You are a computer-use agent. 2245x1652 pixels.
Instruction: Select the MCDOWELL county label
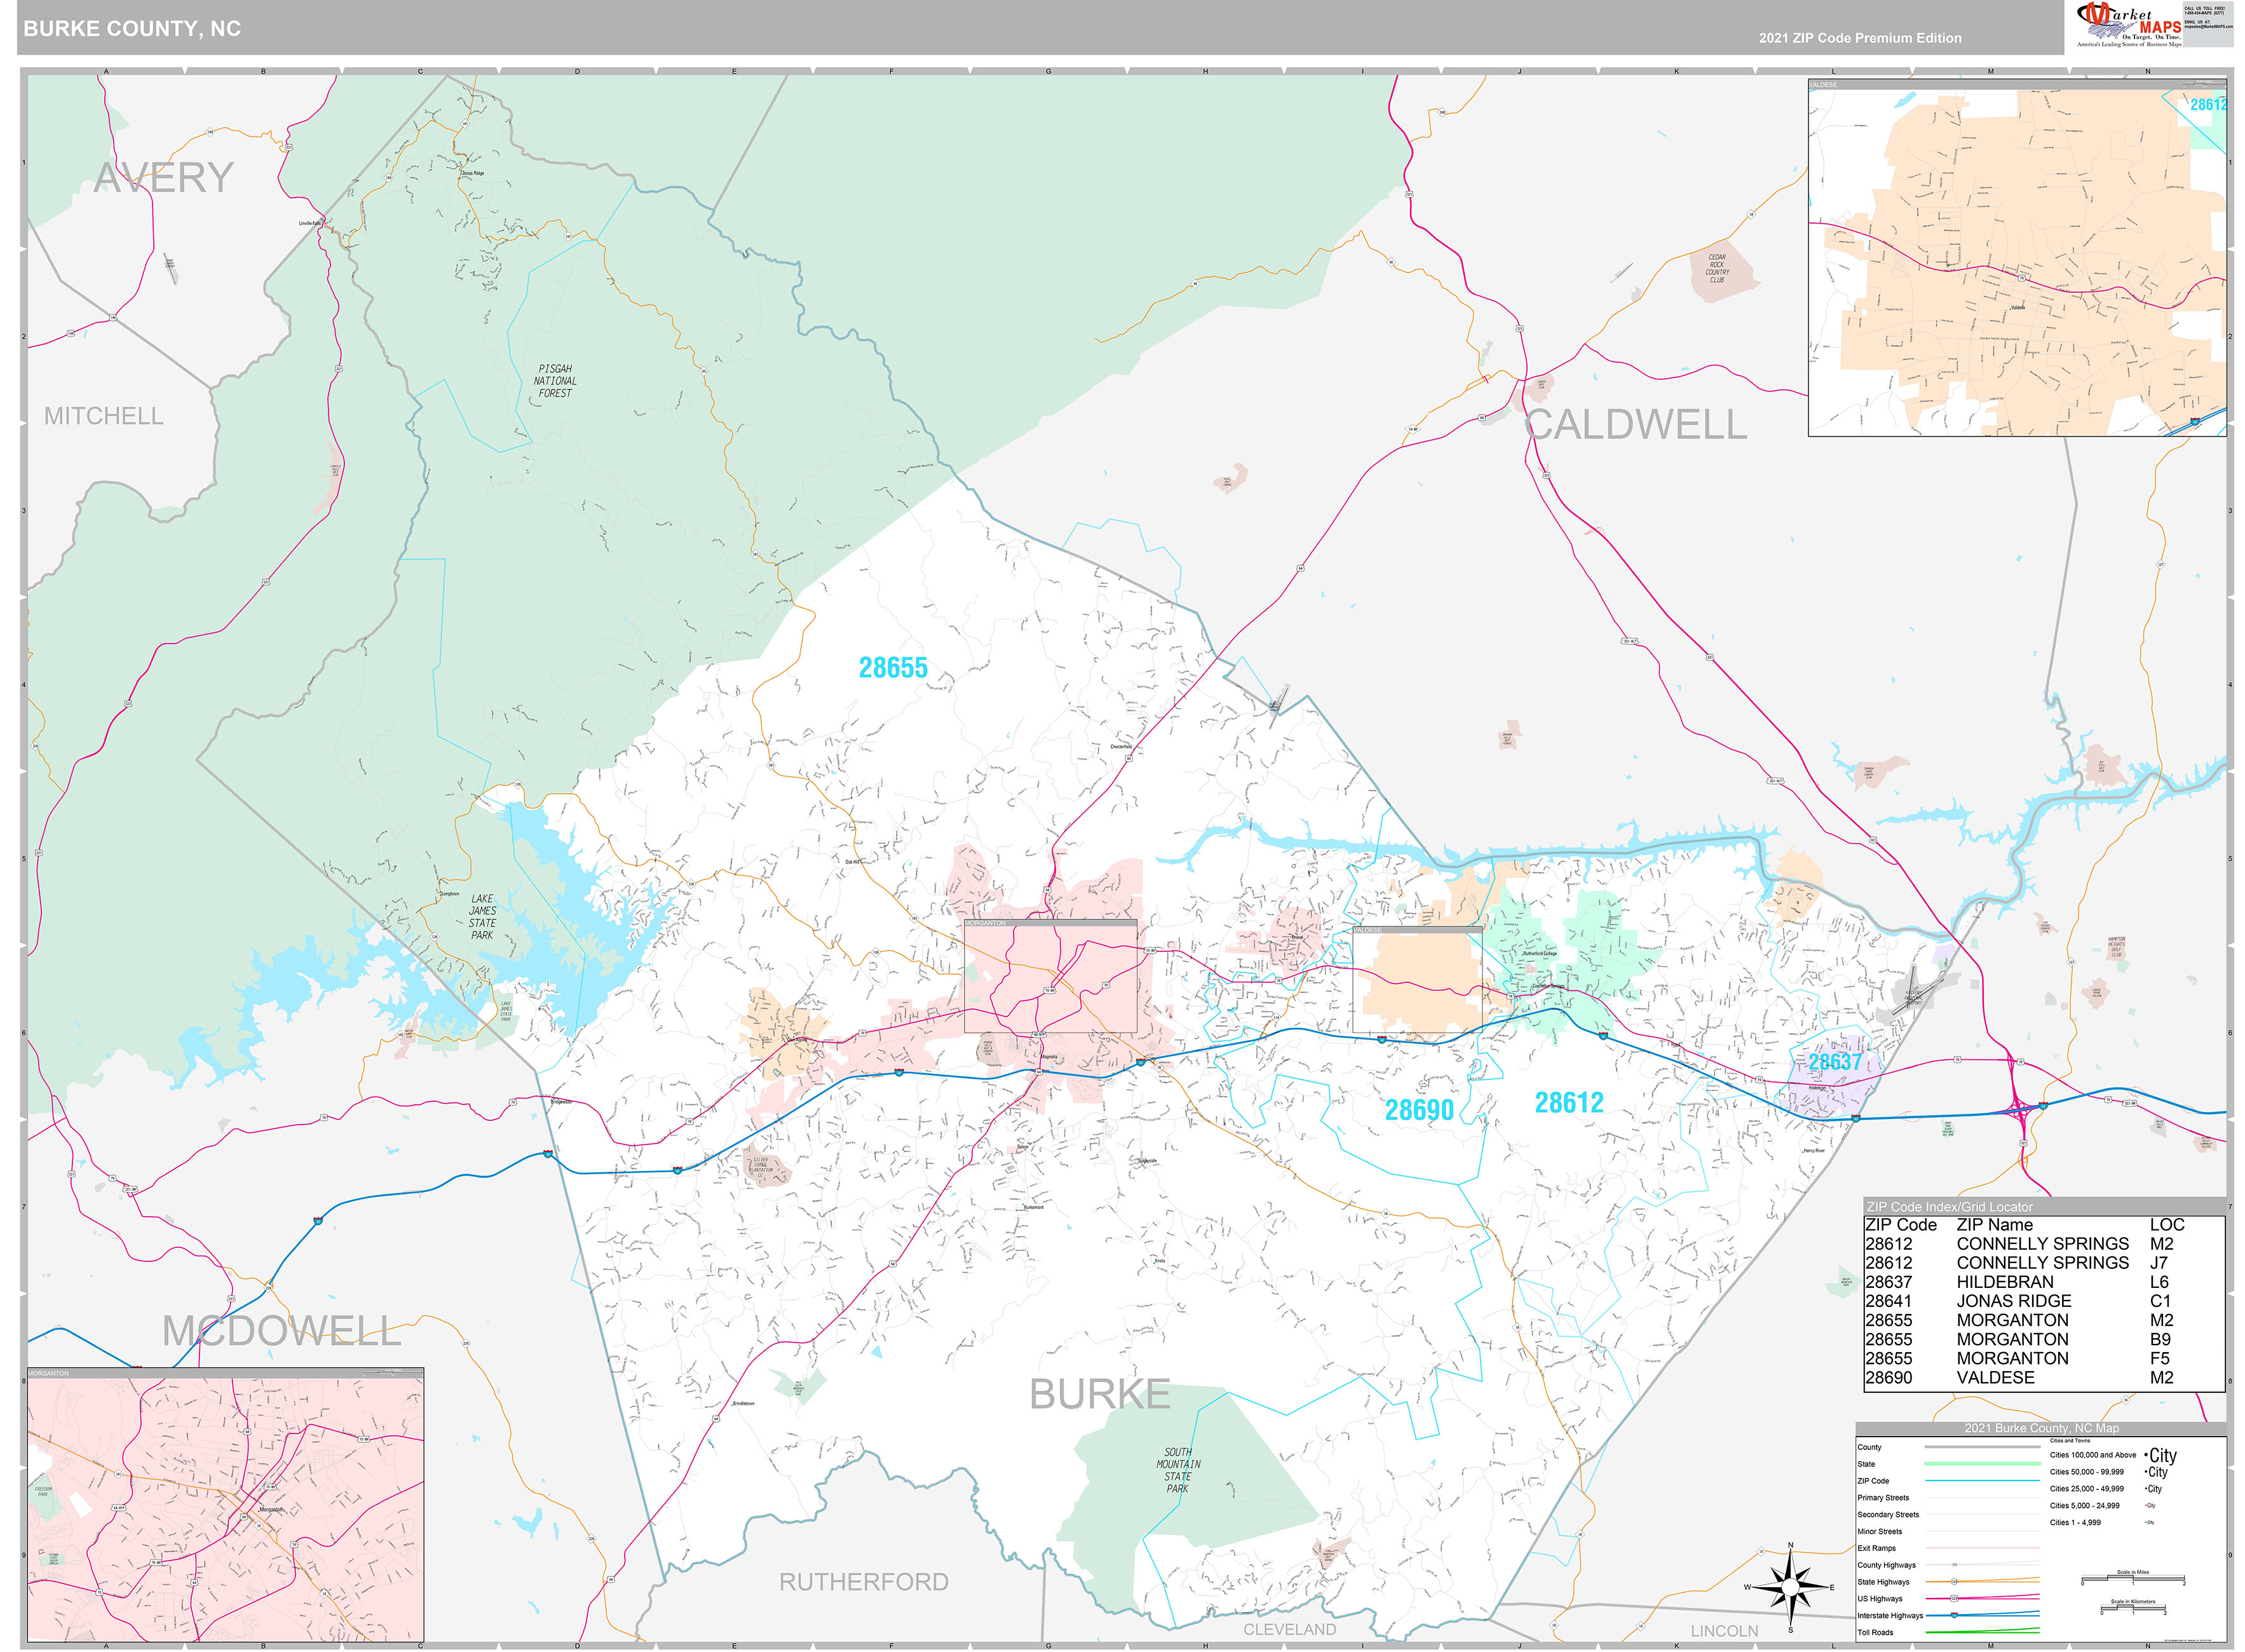281,1331
